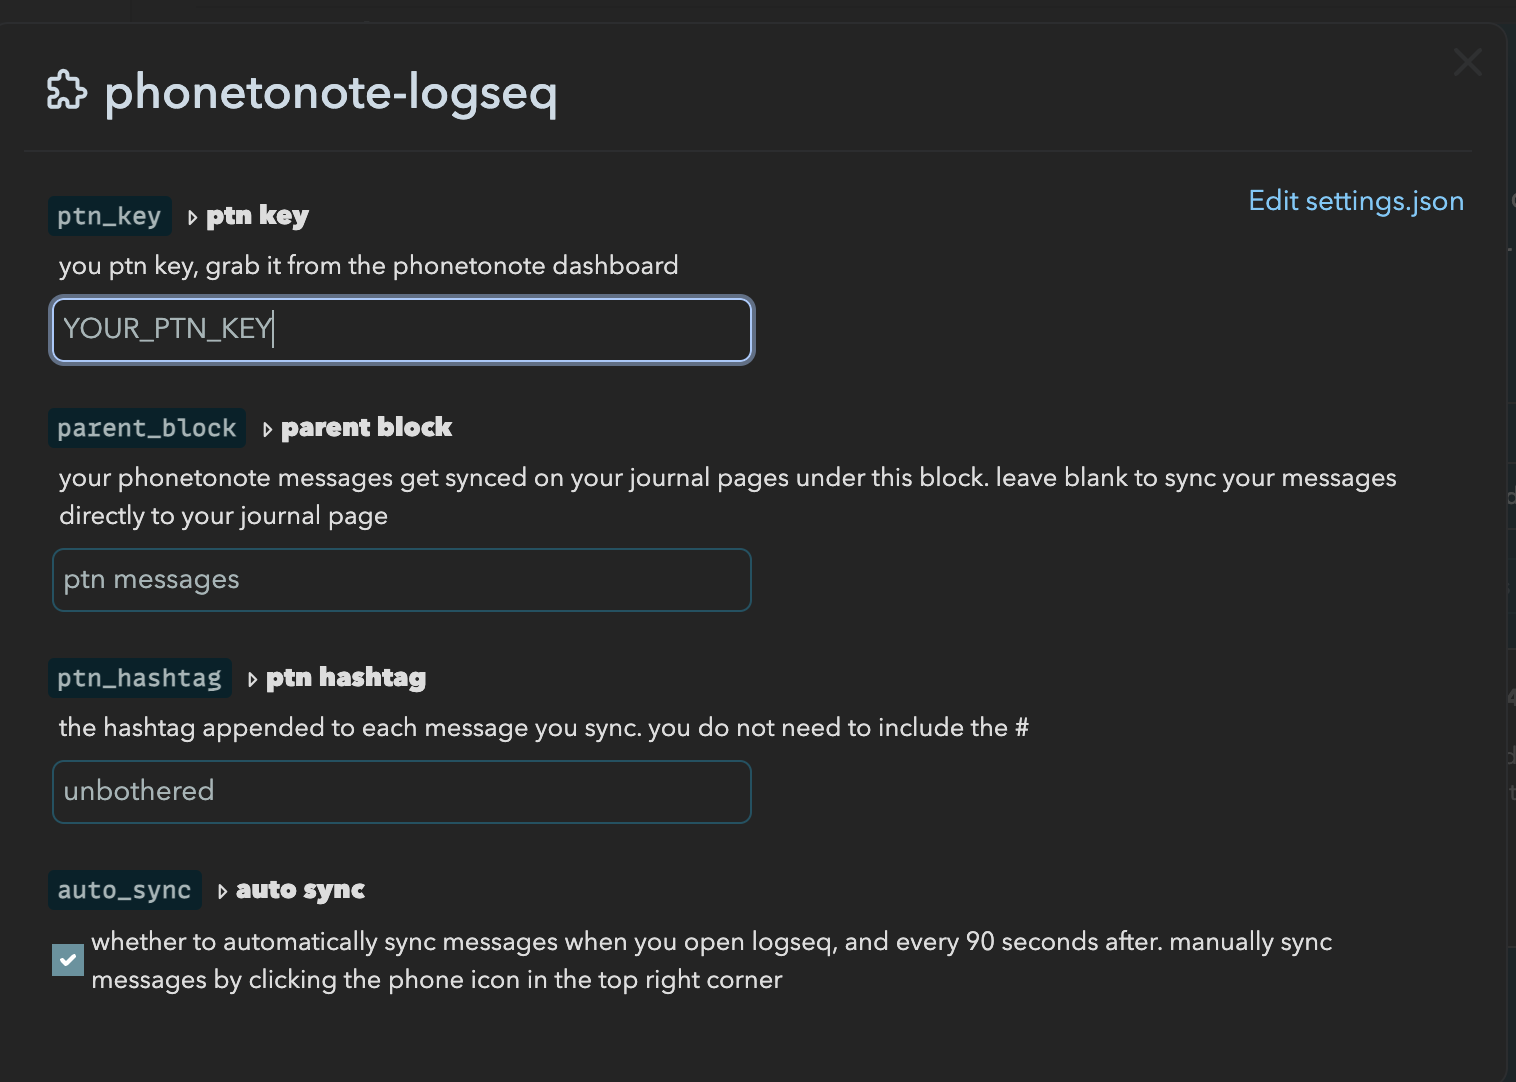Click the auto_sync code label
The width and height of the screenshot is (1516, 1082).
(125, 890)
